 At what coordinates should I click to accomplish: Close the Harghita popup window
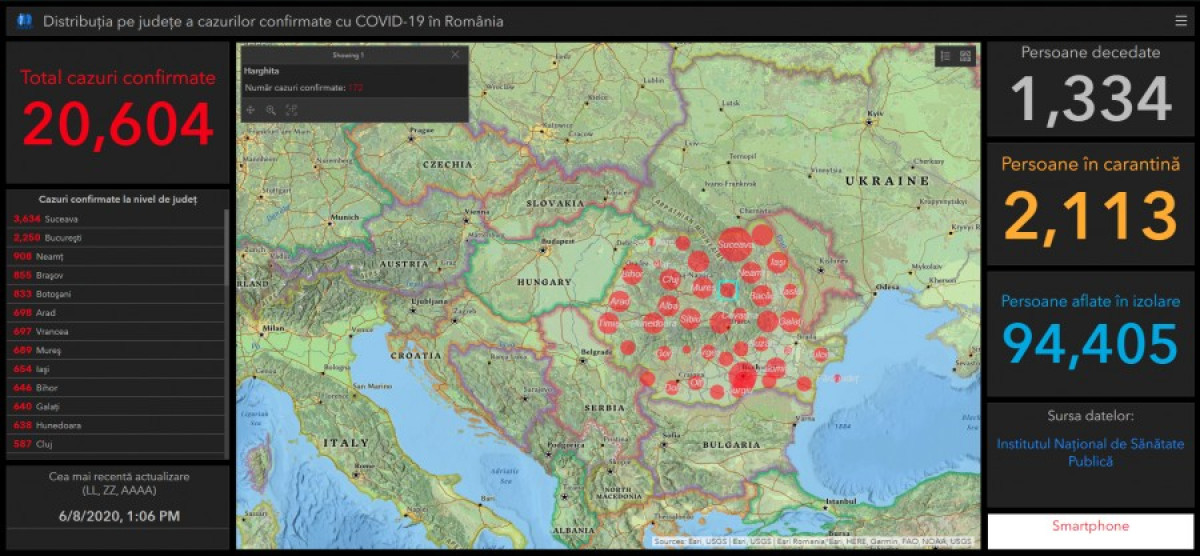coord(455,55)
